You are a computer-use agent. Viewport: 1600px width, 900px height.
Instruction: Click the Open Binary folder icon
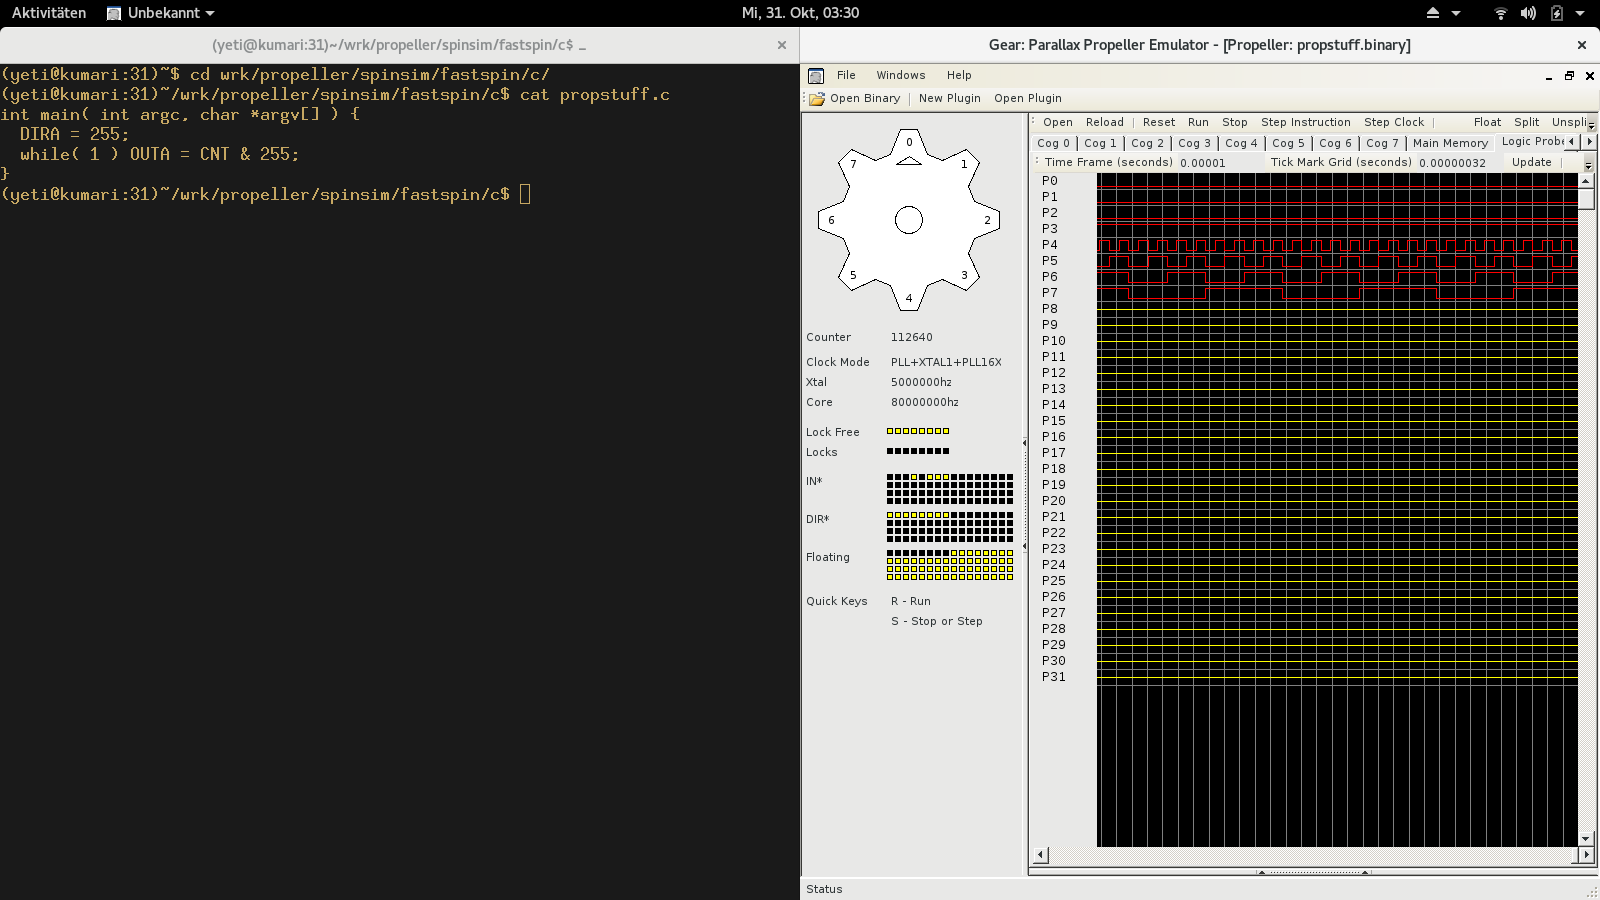coord(817,99)
